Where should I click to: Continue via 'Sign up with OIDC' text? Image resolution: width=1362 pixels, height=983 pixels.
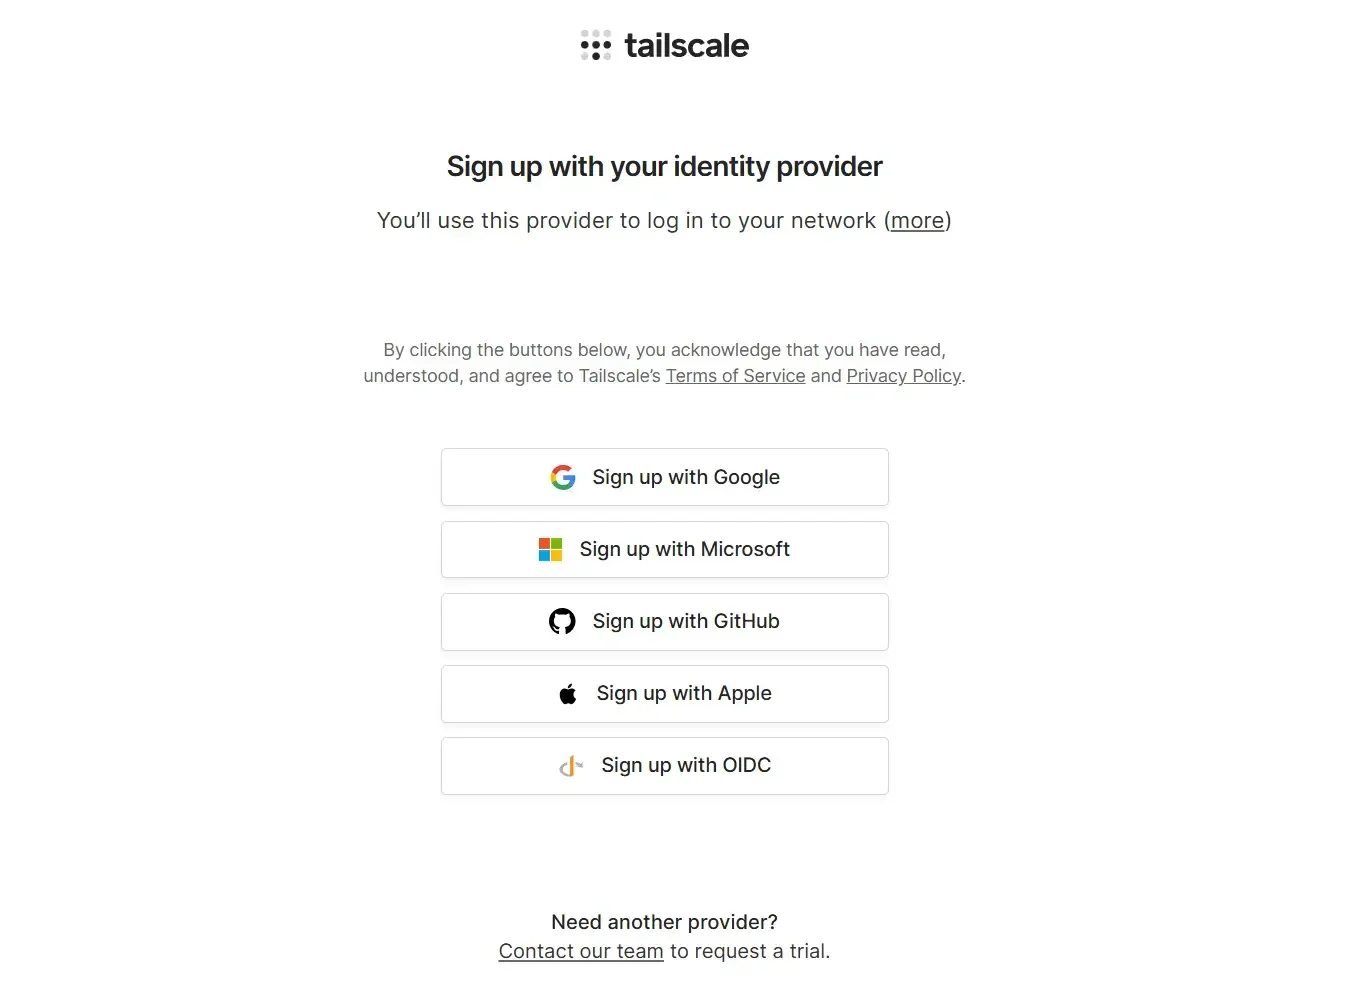tap(686, 765)
